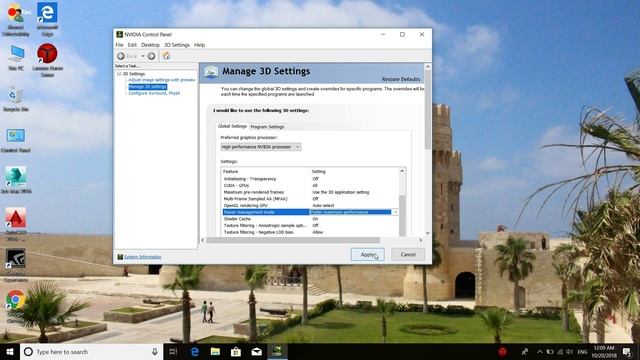The height and width of the screenshot is (360, 640).
Task: Select the 3ds Max desktop shortcut
Action: click(x=16, y=180)
